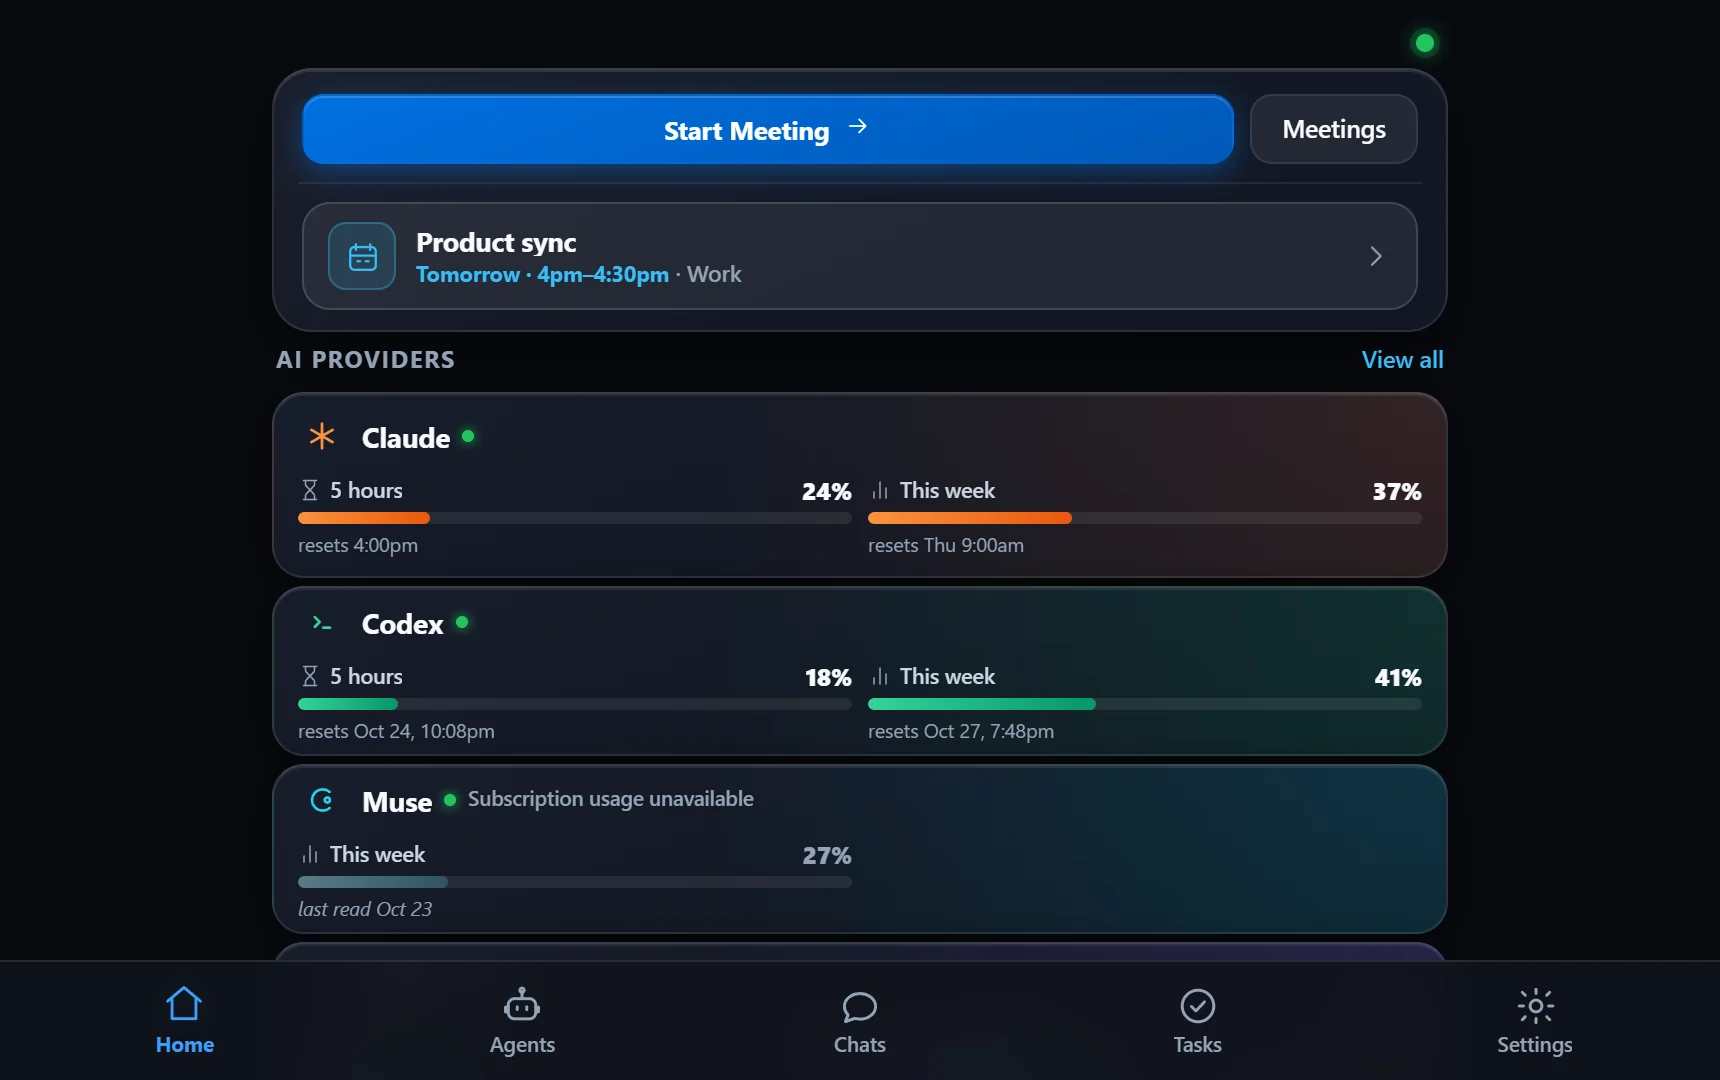Switch to the Tasks tab
This screenshot has height=1080, width=1720.
1197,1021
